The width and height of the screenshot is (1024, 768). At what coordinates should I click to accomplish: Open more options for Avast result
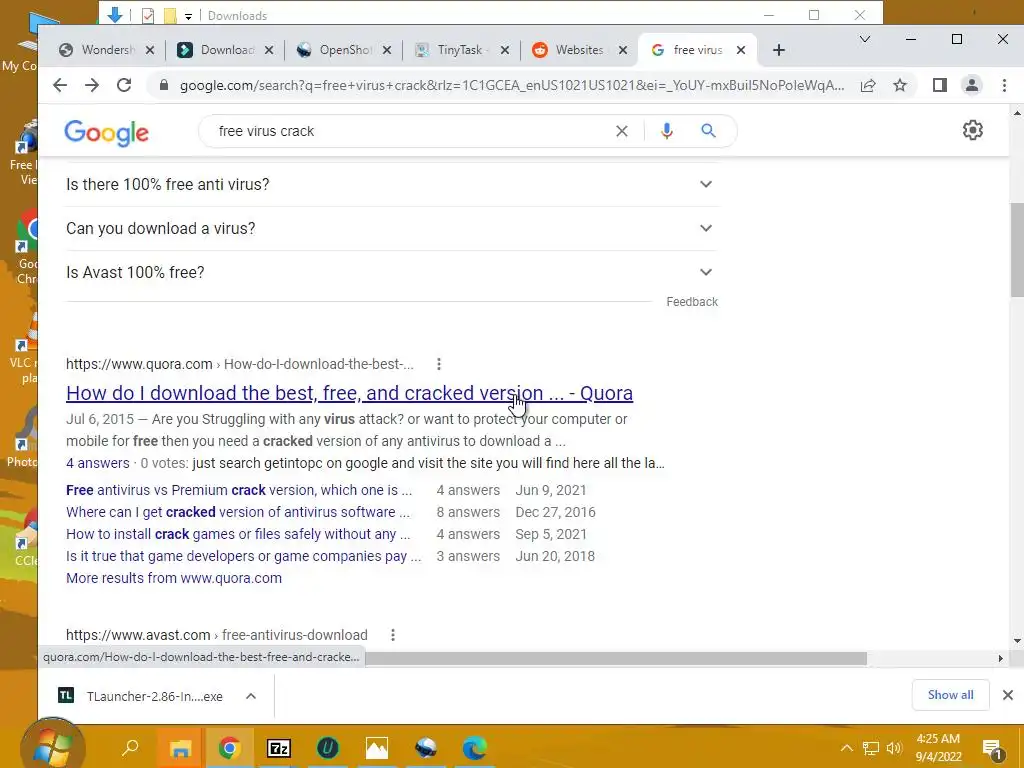(392, 635)
